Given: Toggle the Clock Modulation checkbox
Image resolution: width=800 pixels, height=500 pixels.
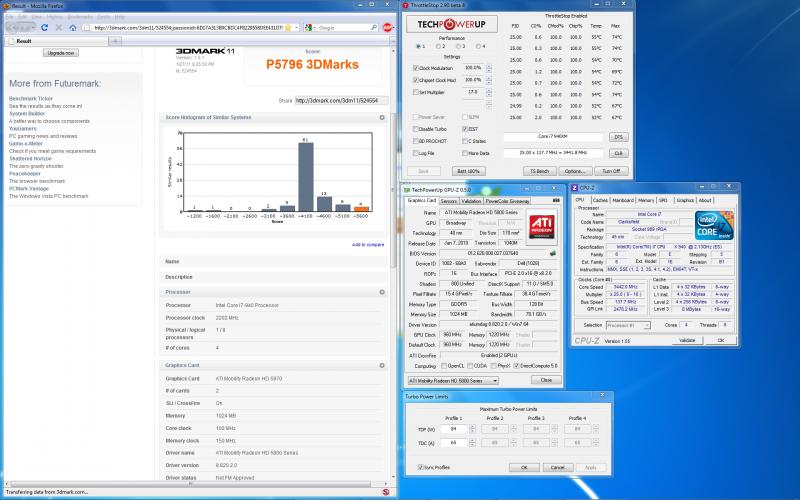Looking at the screenshot, I should pyautogui.click(x=416, y=68).
